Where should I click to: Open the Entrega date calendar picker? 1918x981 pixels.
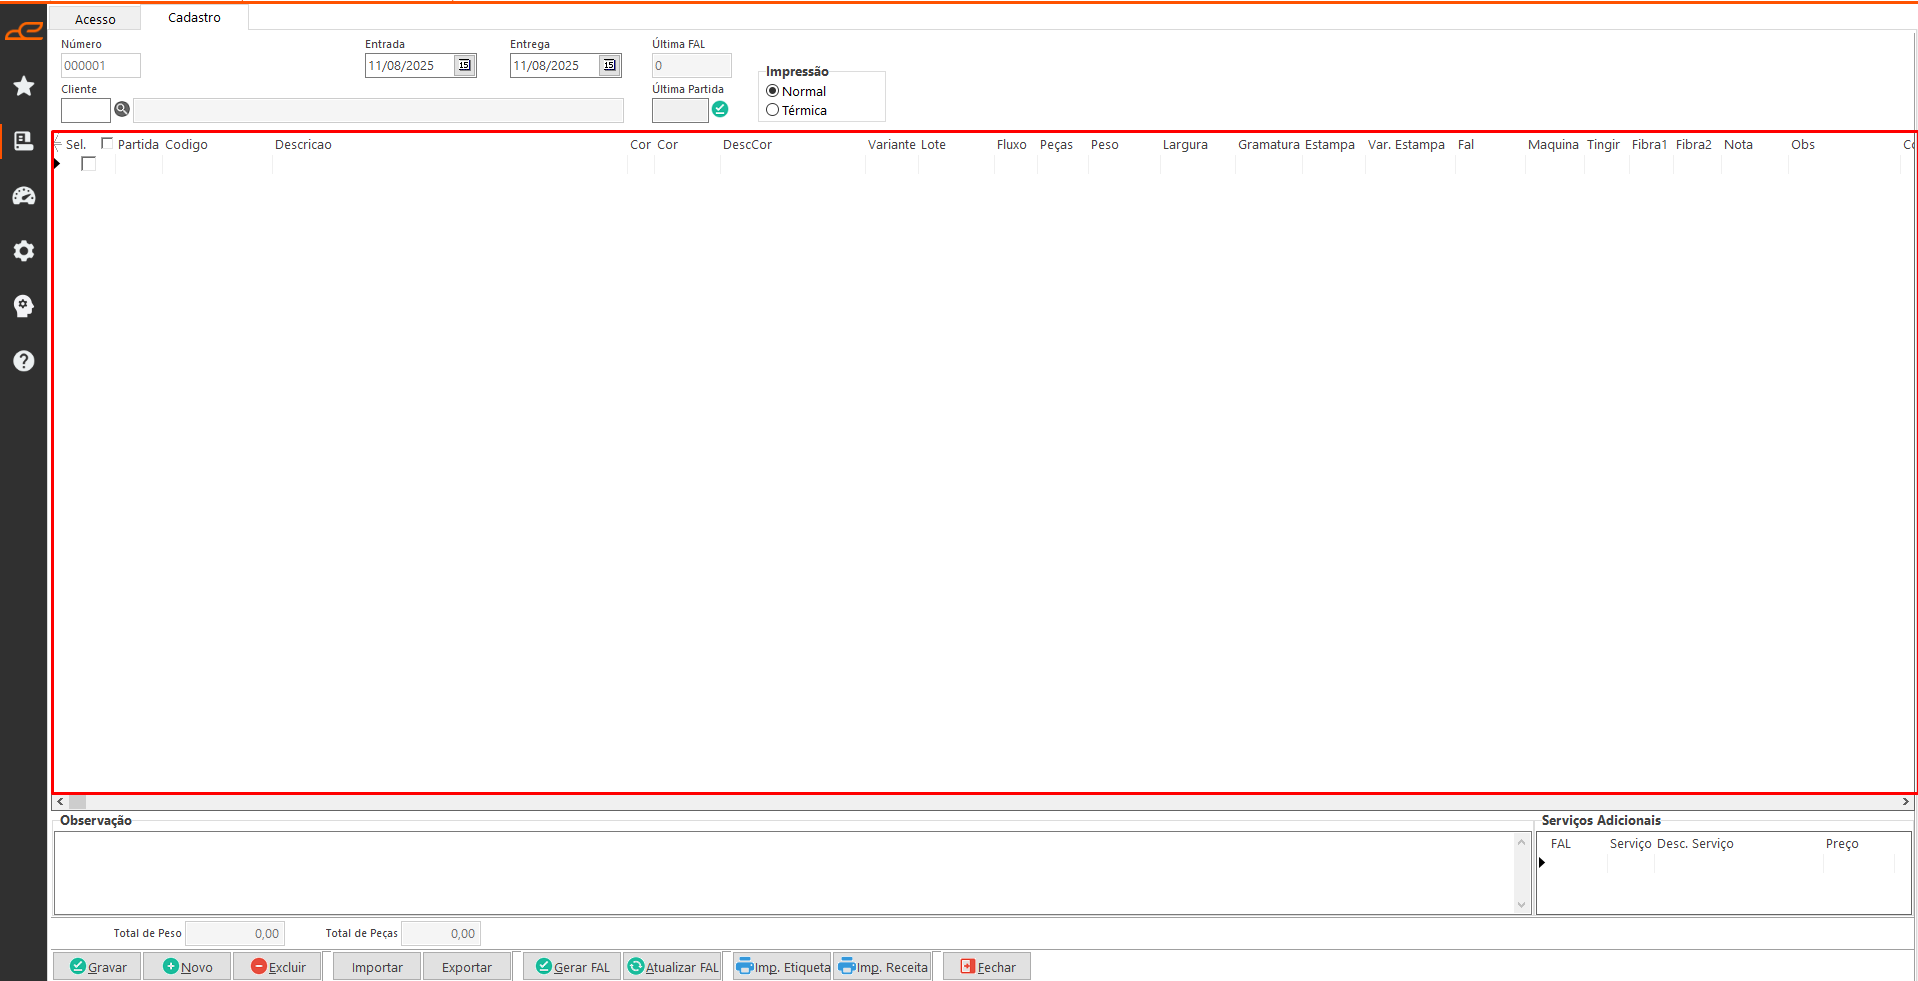click(610, 65)
